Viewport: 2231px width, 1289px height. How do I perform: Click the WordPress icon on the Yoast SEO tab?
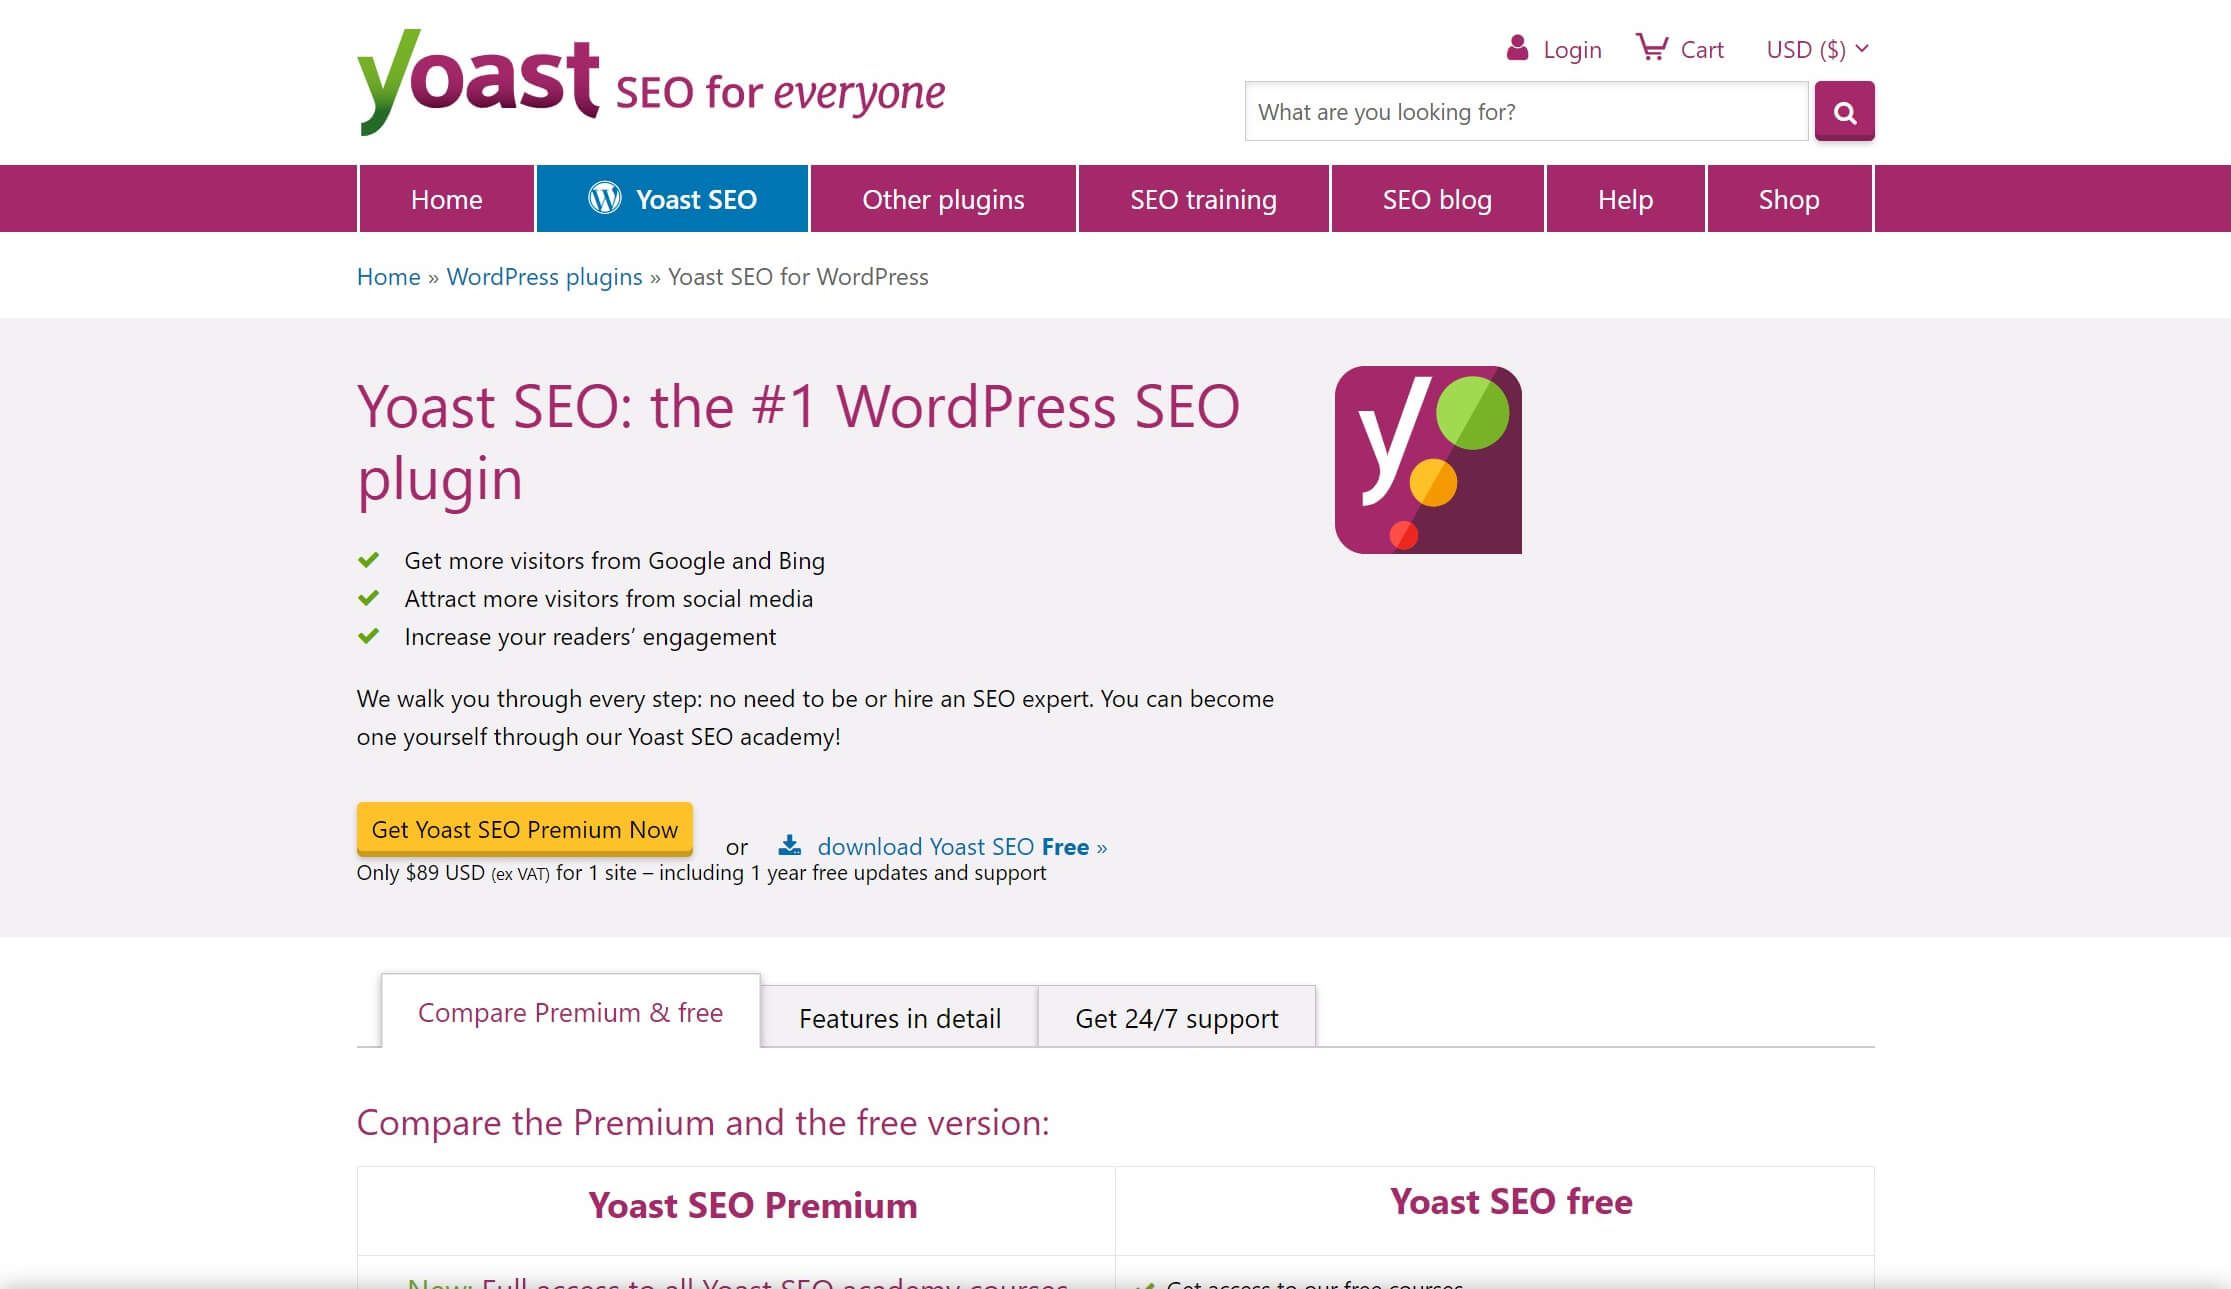tap(603, 198)
